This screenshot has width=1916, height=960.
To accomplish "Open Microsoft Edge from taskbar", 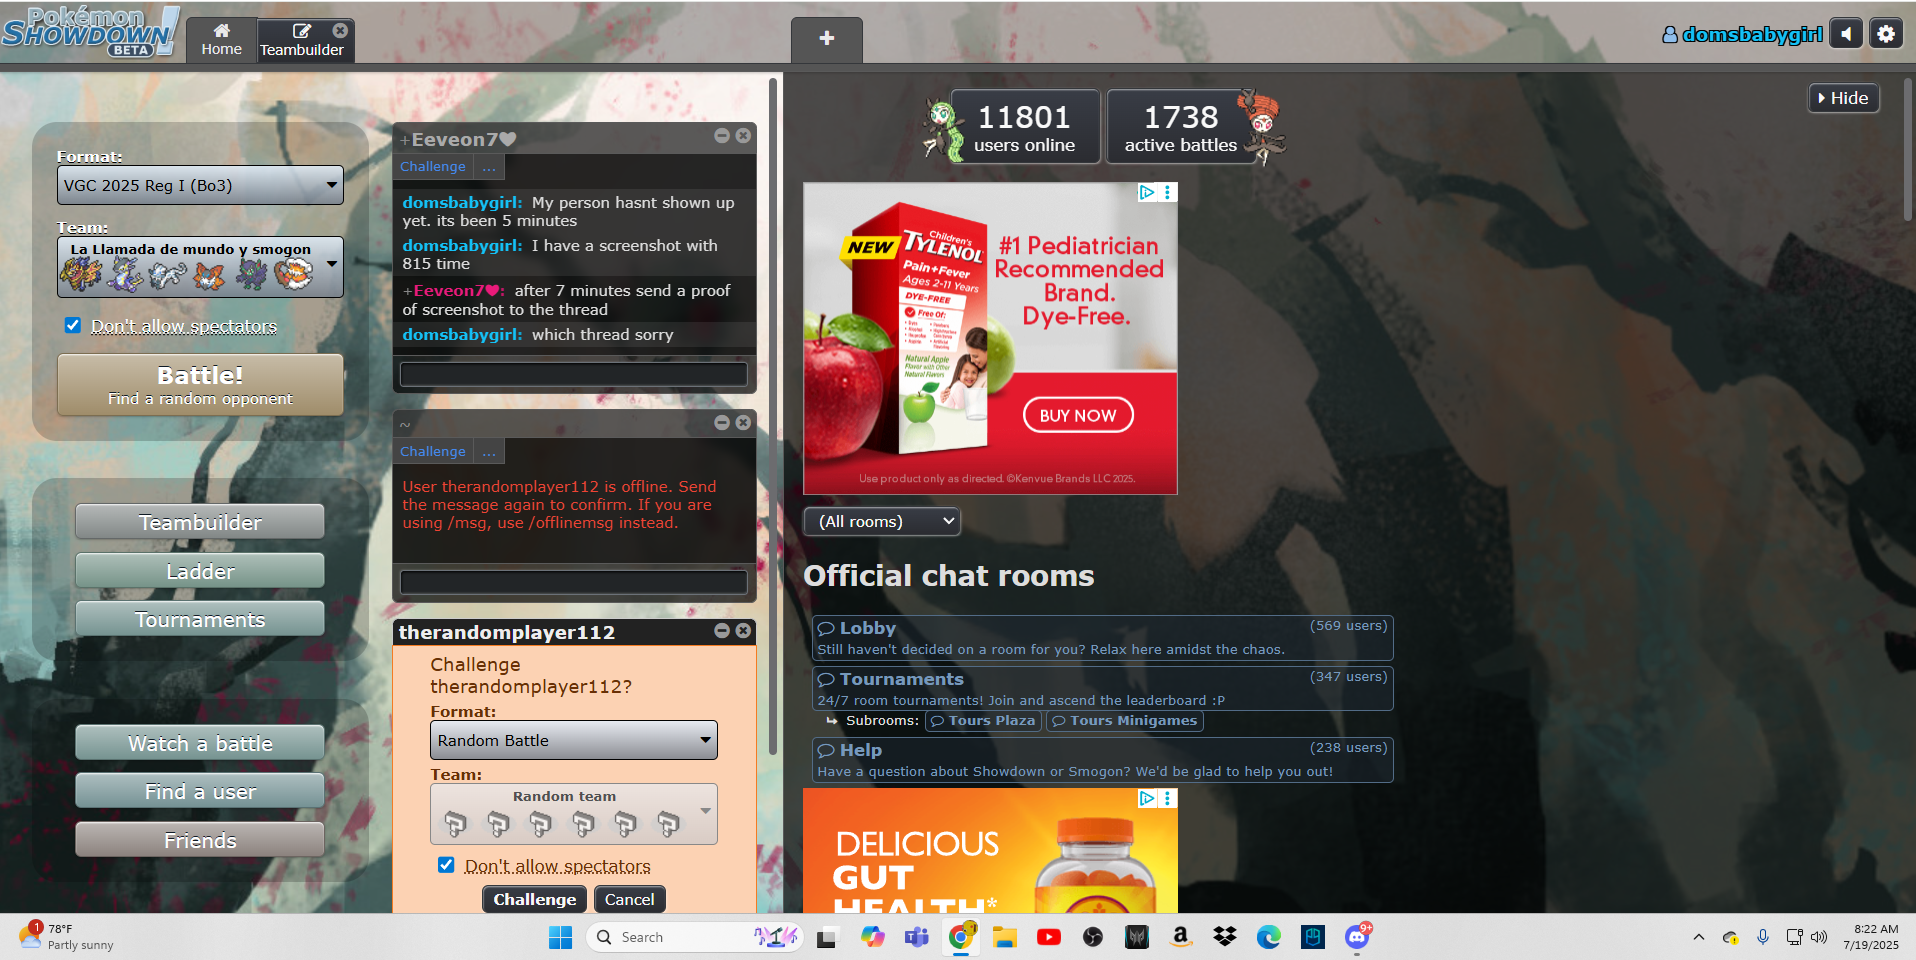I will click(x=1269, y=937).
